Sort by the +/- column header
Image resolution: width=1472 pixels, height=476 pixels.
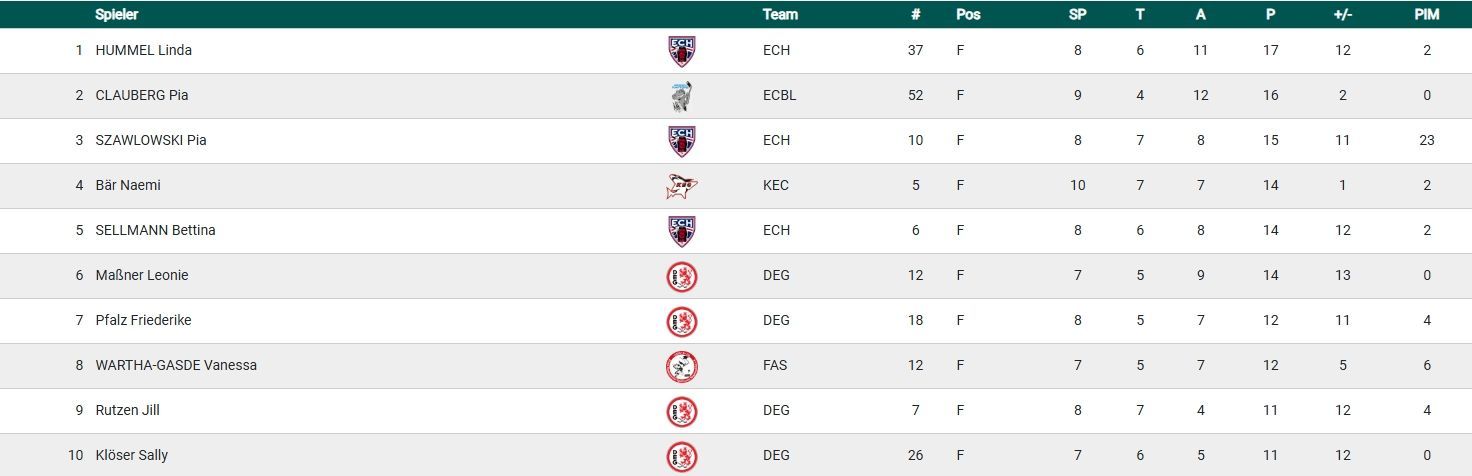[x=1342, y=14]
